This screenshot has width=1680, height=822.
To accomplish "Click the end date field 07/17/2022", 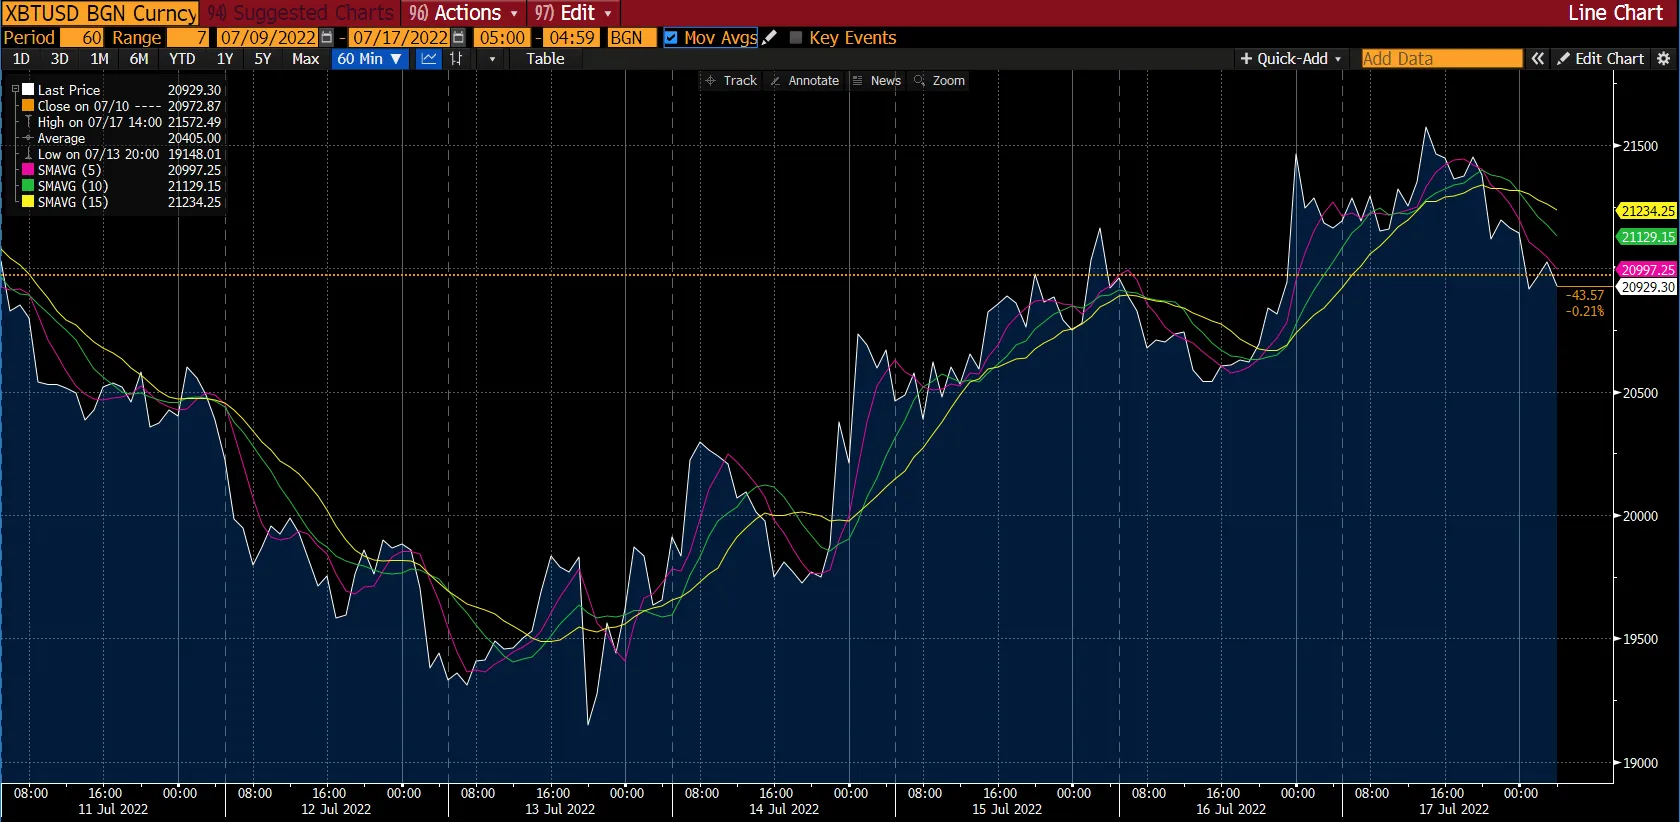I will pos(399,38).
